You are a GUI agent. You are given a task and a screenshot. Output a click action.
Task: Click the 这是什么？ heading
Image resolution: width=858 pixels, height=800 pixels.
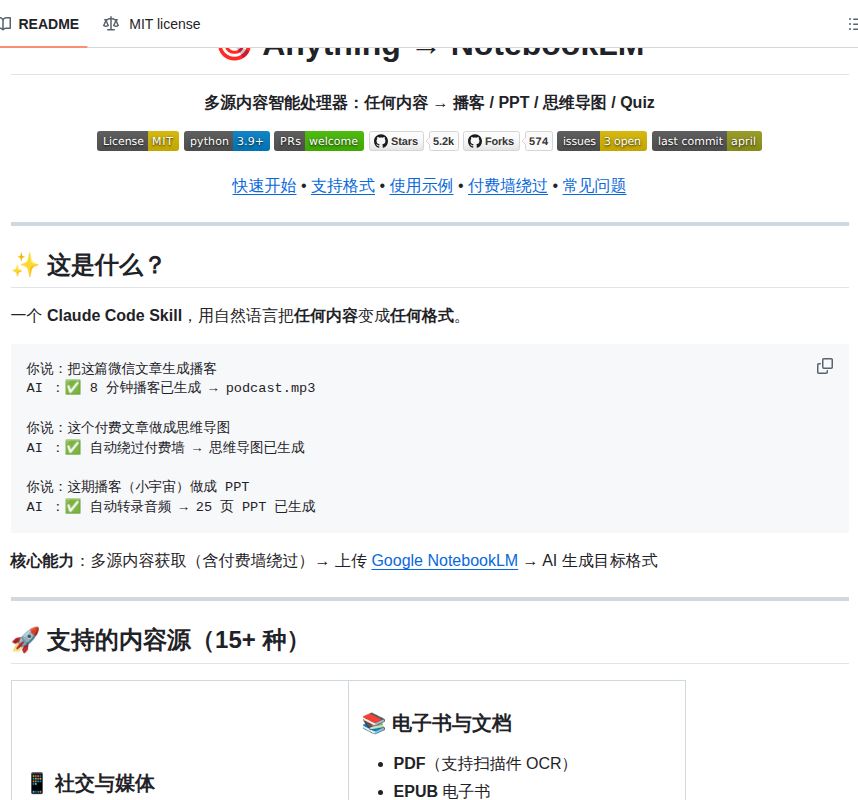coord(105,265)
